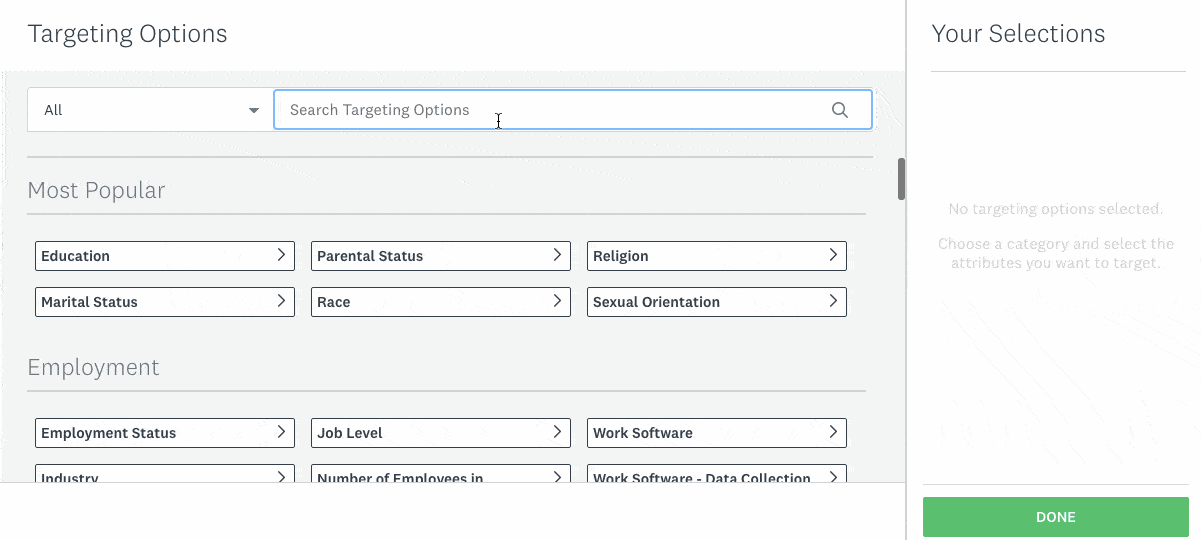Click the vertical scrollbar thumb
1201x540 pixels.
901,179
